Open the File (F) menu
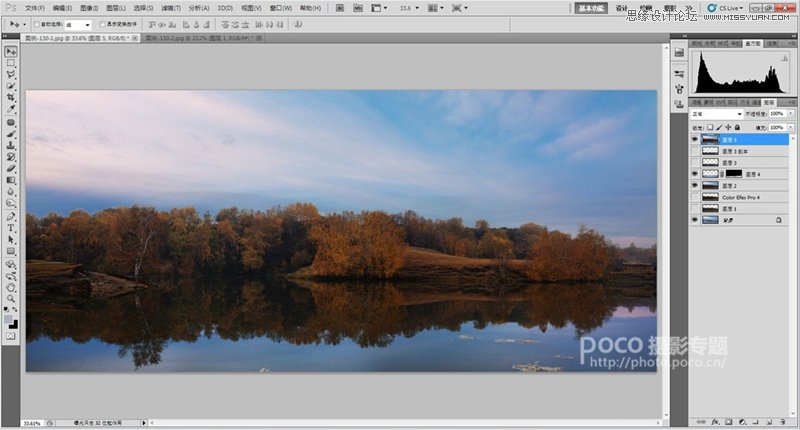 35,8
